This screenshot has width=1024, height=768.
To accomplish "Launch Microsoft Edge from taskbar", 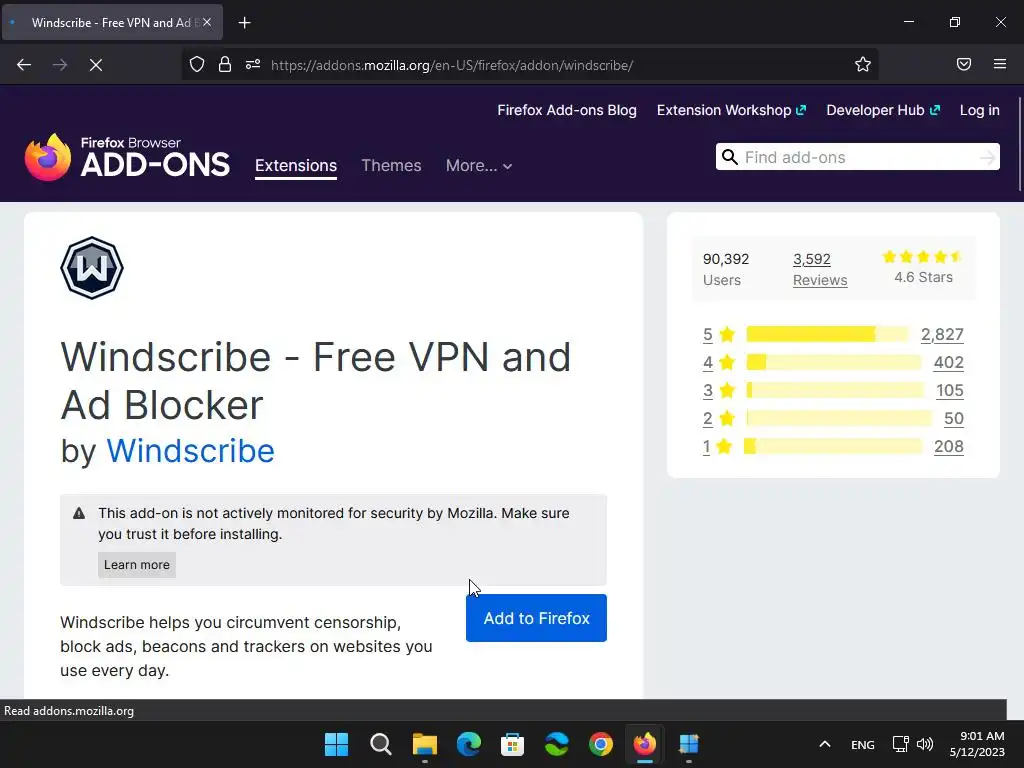I will (x=469, y=744).
